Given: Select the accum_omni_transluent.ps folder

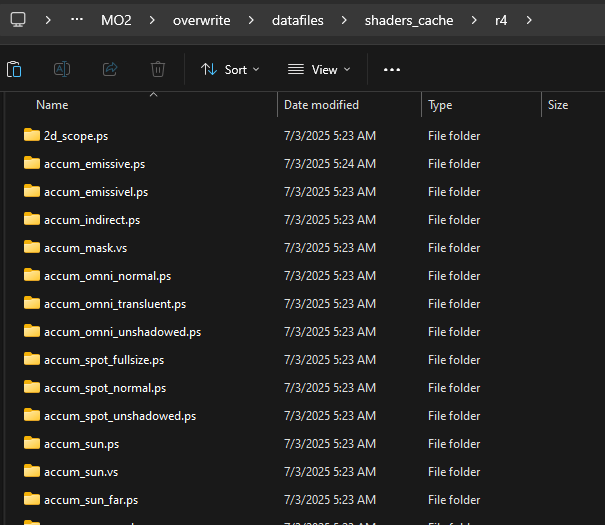Looking at the screenshot, I should pos(115,304).
